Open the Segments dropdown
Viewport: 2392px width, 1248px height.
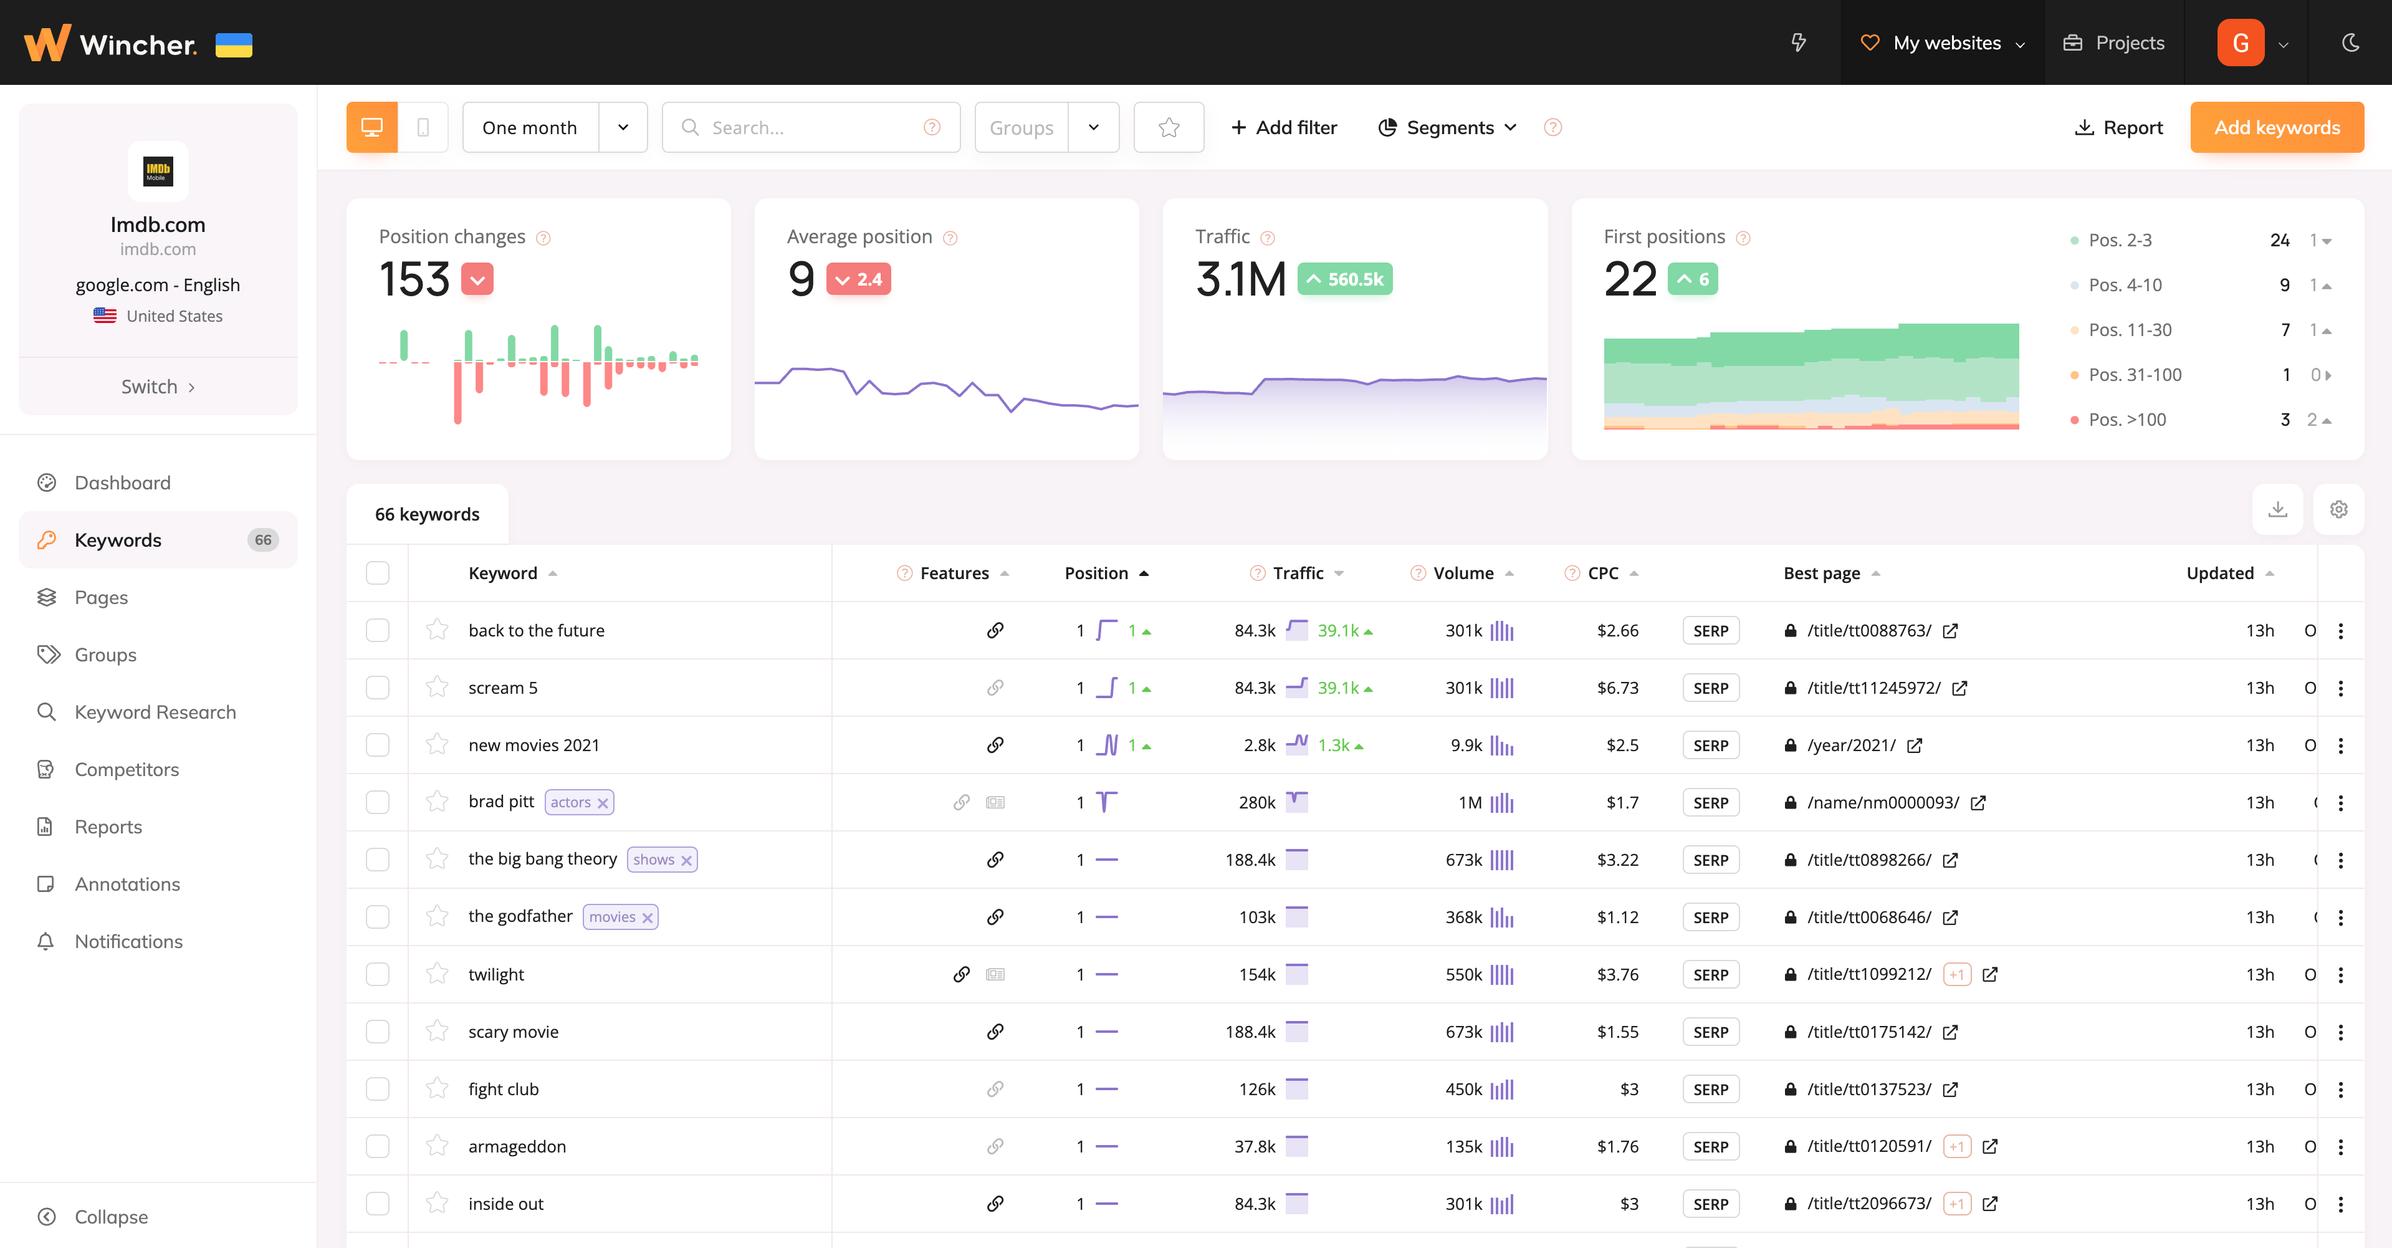1448,127
